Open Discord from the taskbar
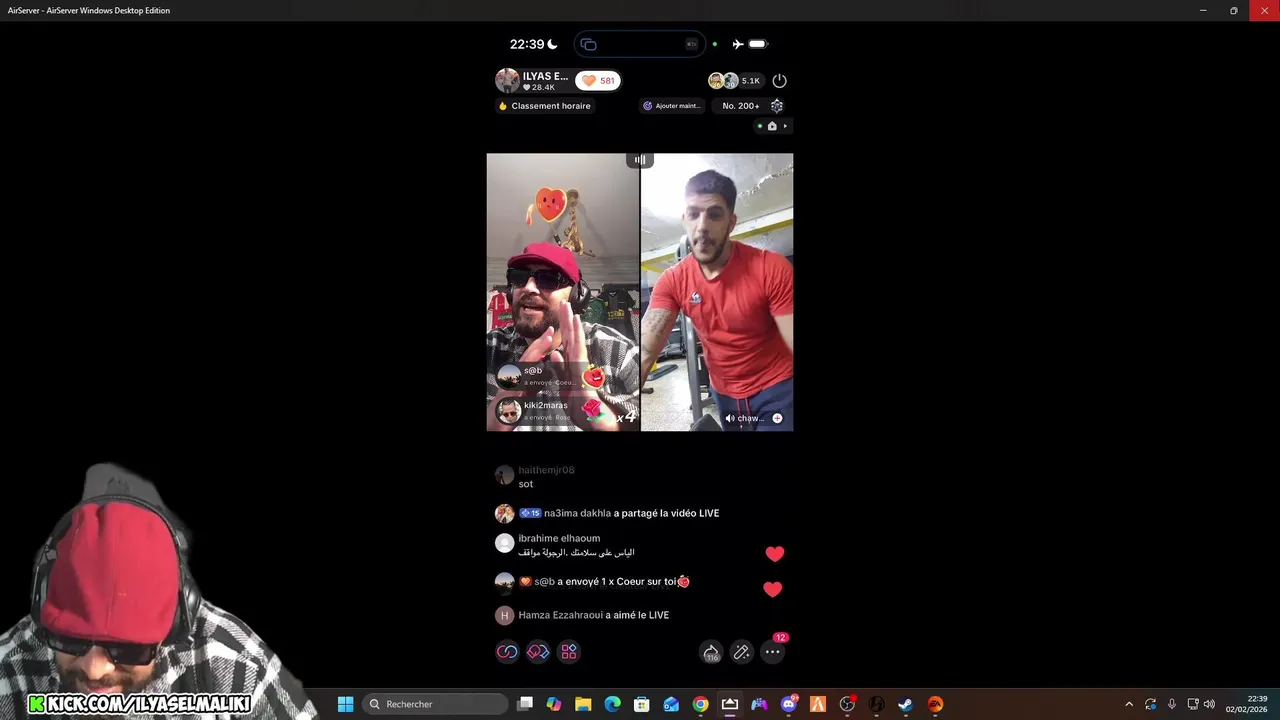Image resolution: width=1280 pixels, height=720 pixels. pos(788,704)
